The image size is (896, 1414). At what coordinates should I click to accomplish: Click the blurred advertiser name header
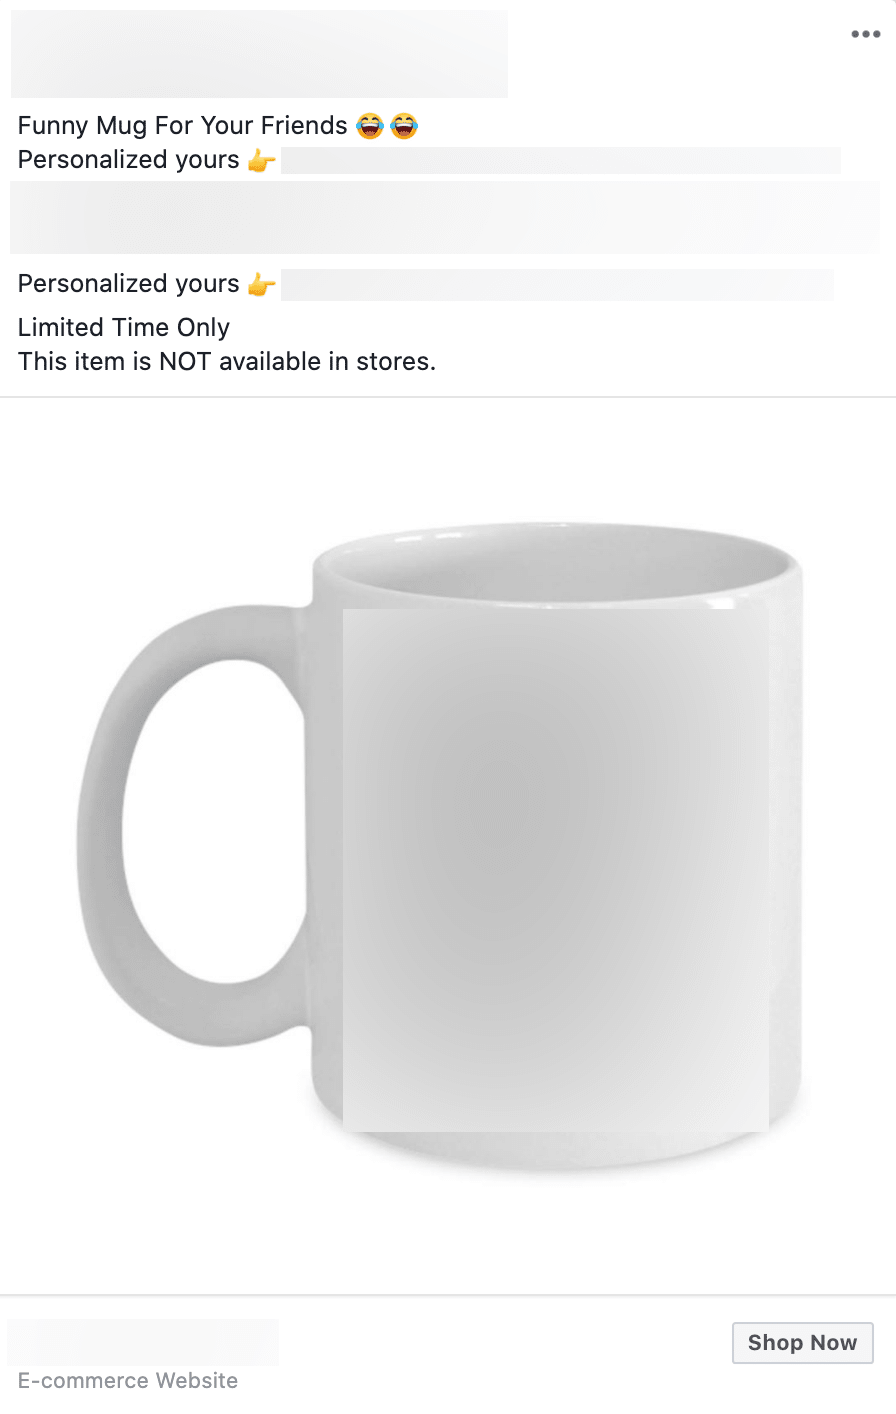pyautogui.click(x=259, y=54)
